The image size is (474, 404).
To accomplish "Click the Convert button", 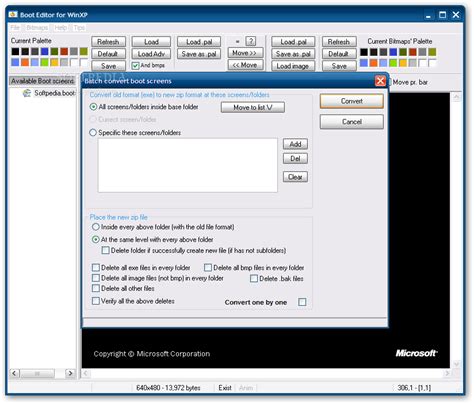I will tap(352, 101).
